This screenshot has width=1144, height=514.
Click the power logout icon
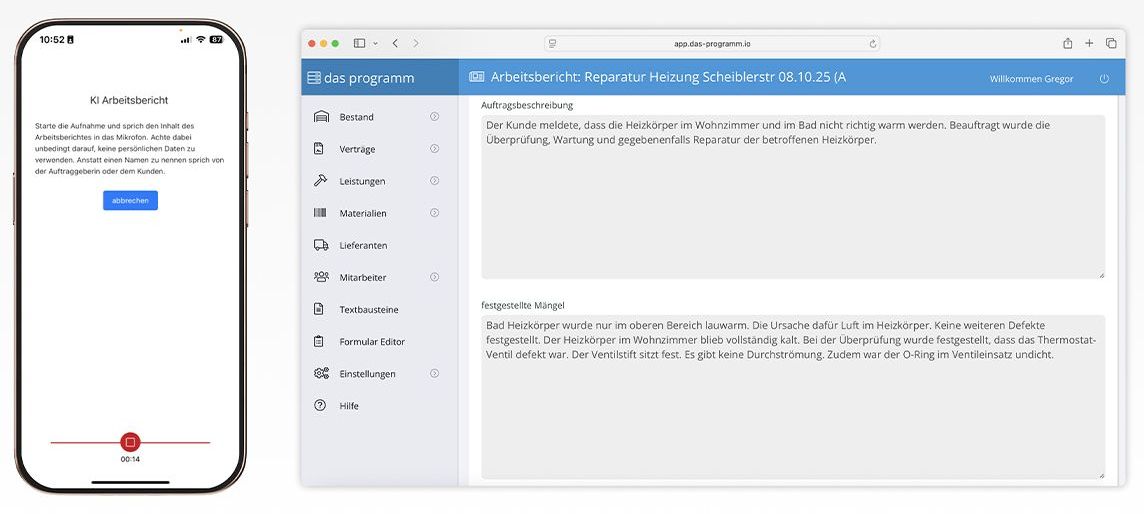(x=1104, y=79)
